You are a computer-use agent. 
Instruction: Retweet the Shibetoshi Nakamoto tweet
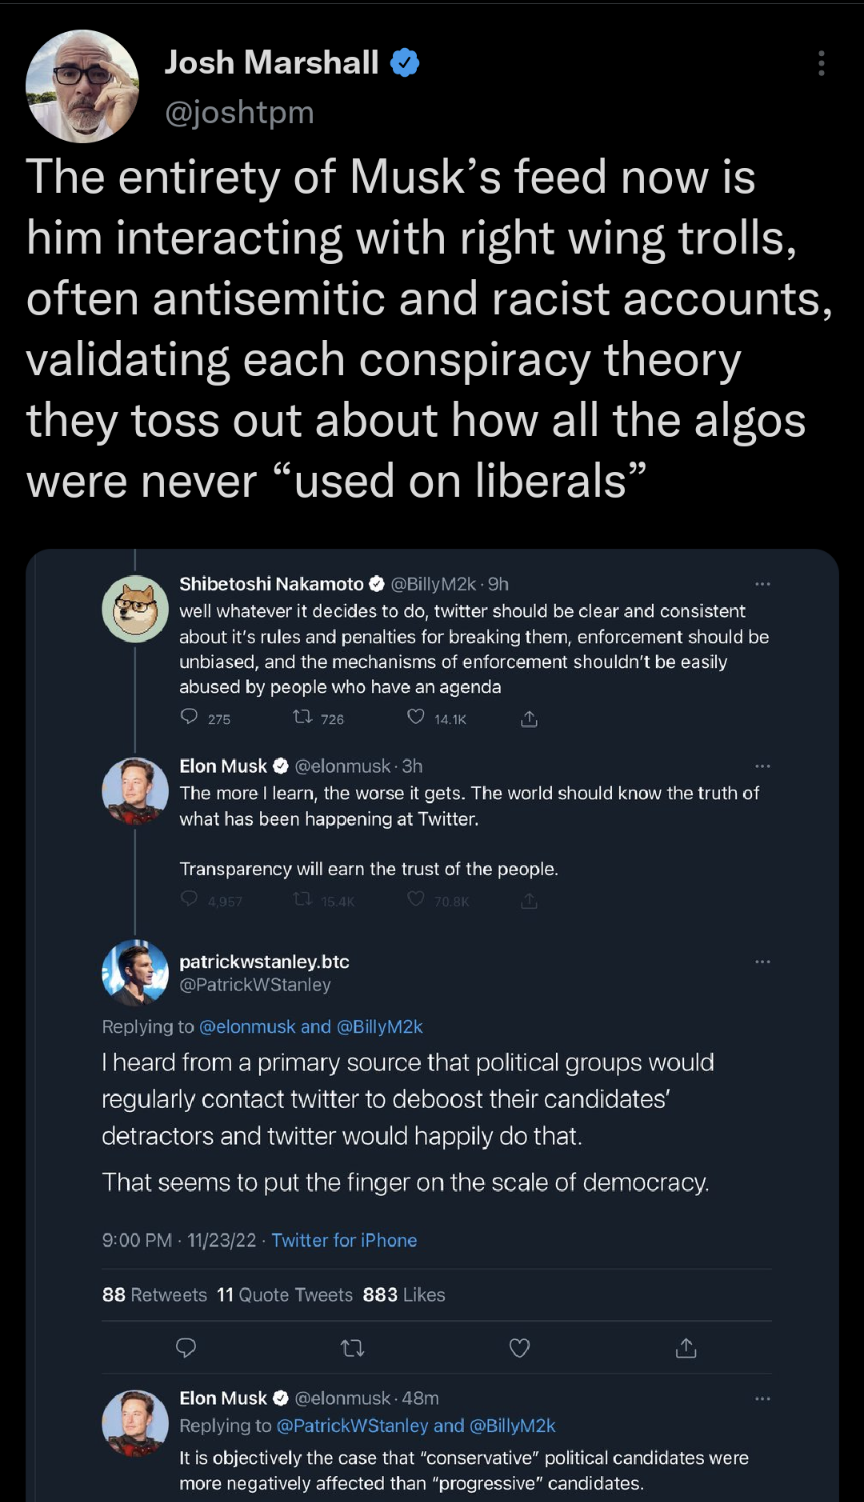[302, 717]
